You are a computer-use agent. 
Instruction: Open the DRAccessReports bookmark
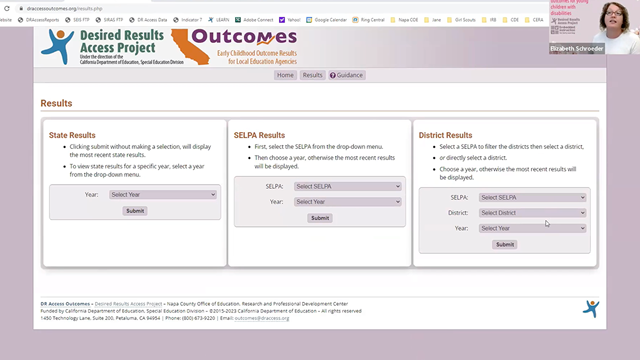(38, 20)
